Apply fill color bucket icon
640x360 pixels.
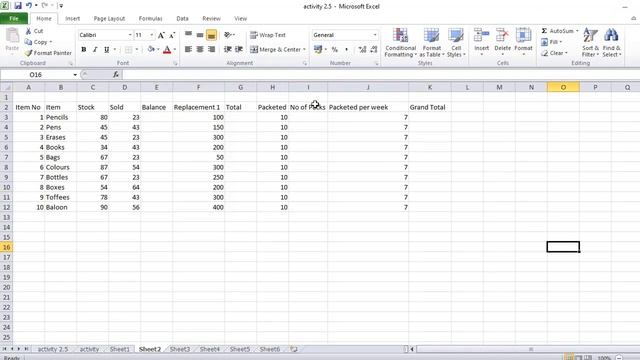click(x=151, y=49)
